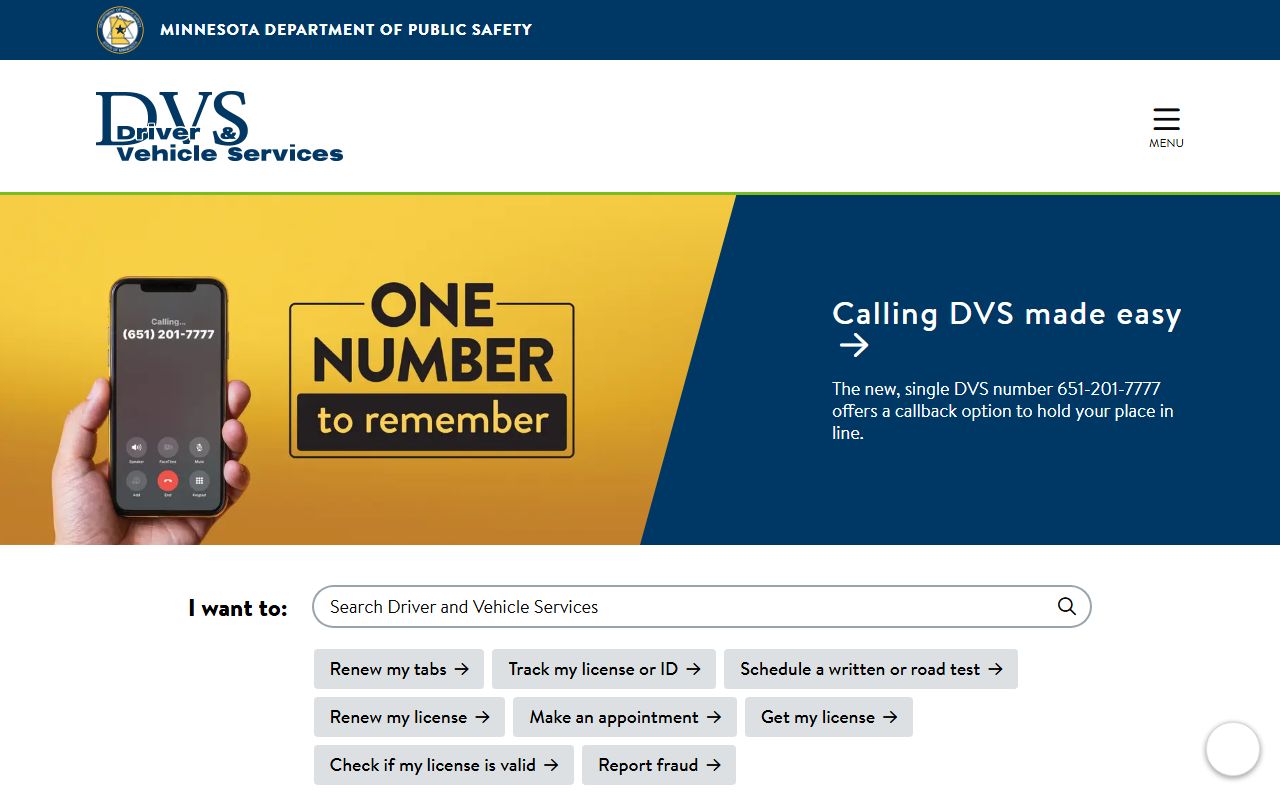Click the arrow under Calling DVS made easy
This screenshot has height=800, width=1280.
(x=854, y=346)
